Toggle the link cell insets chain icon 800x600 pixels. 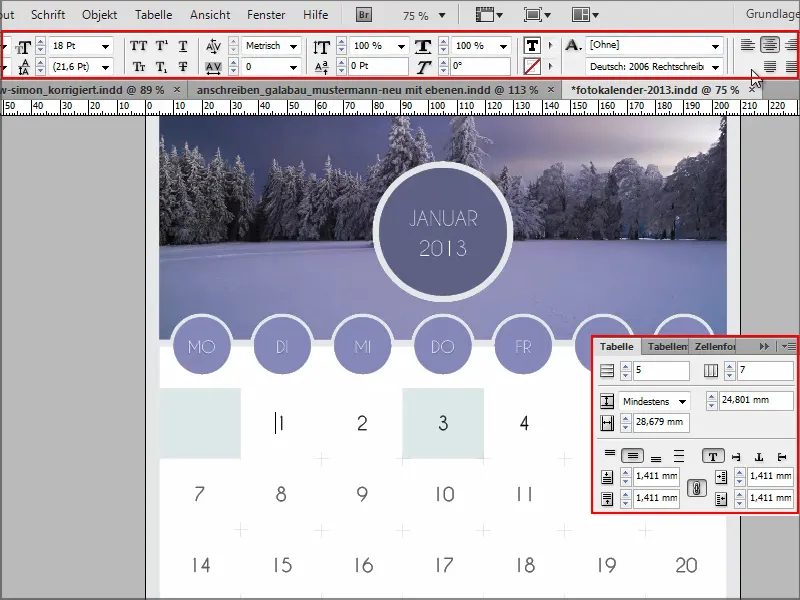(696, 488)
